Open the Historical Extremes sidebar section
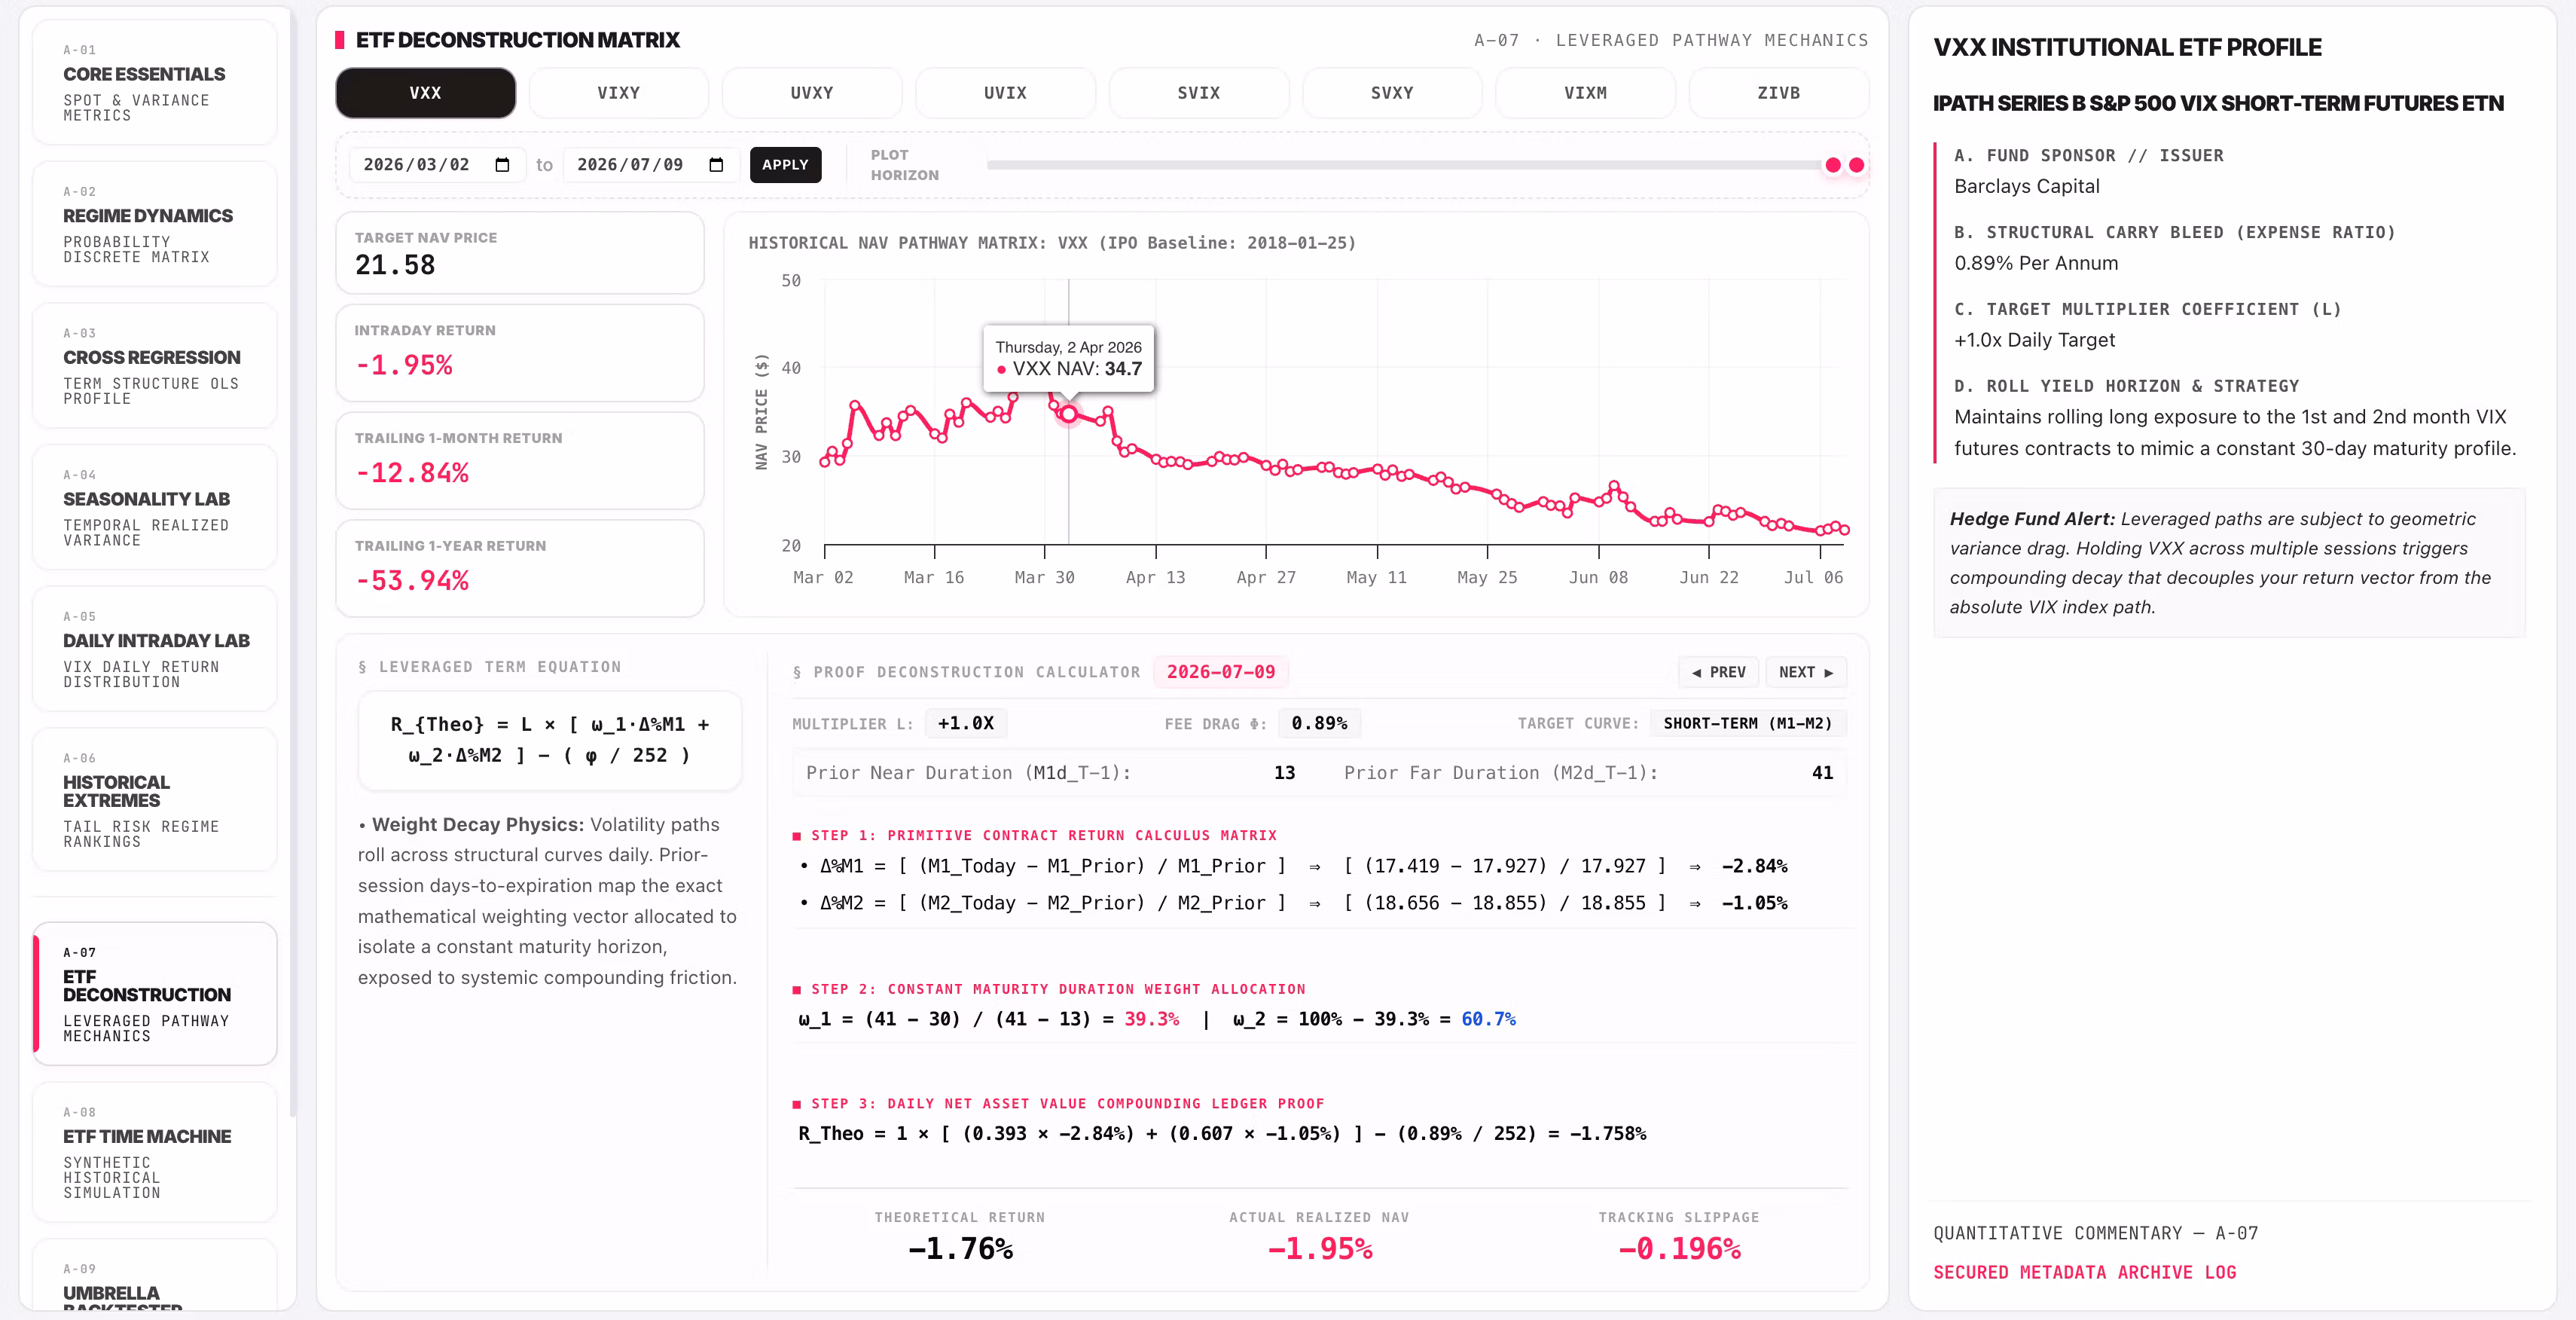 155,799
